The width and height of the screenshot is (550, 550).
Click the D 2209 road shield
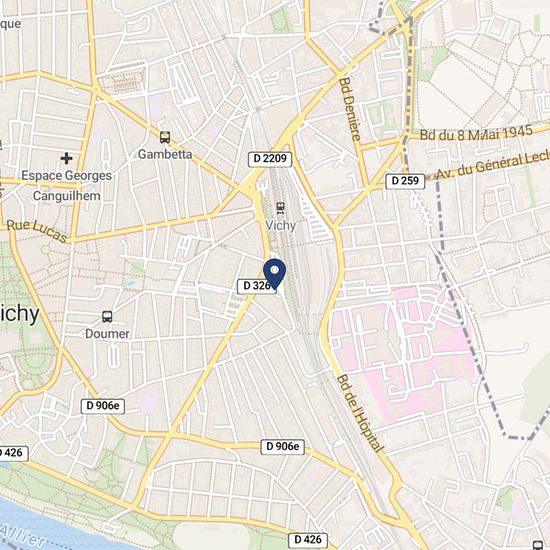coord(270,159)
